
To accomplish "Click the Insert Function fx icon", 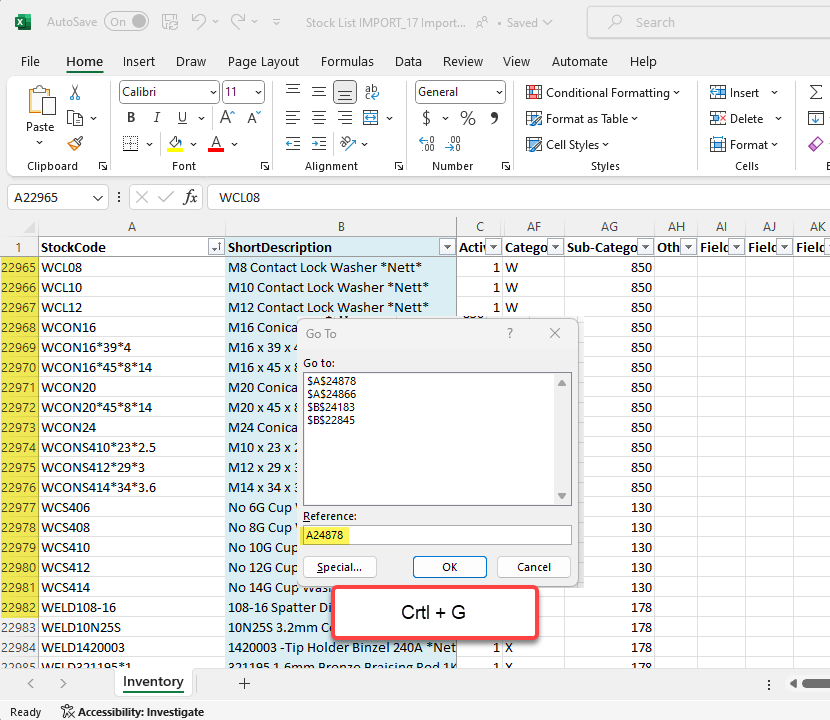I will [190, 197].
